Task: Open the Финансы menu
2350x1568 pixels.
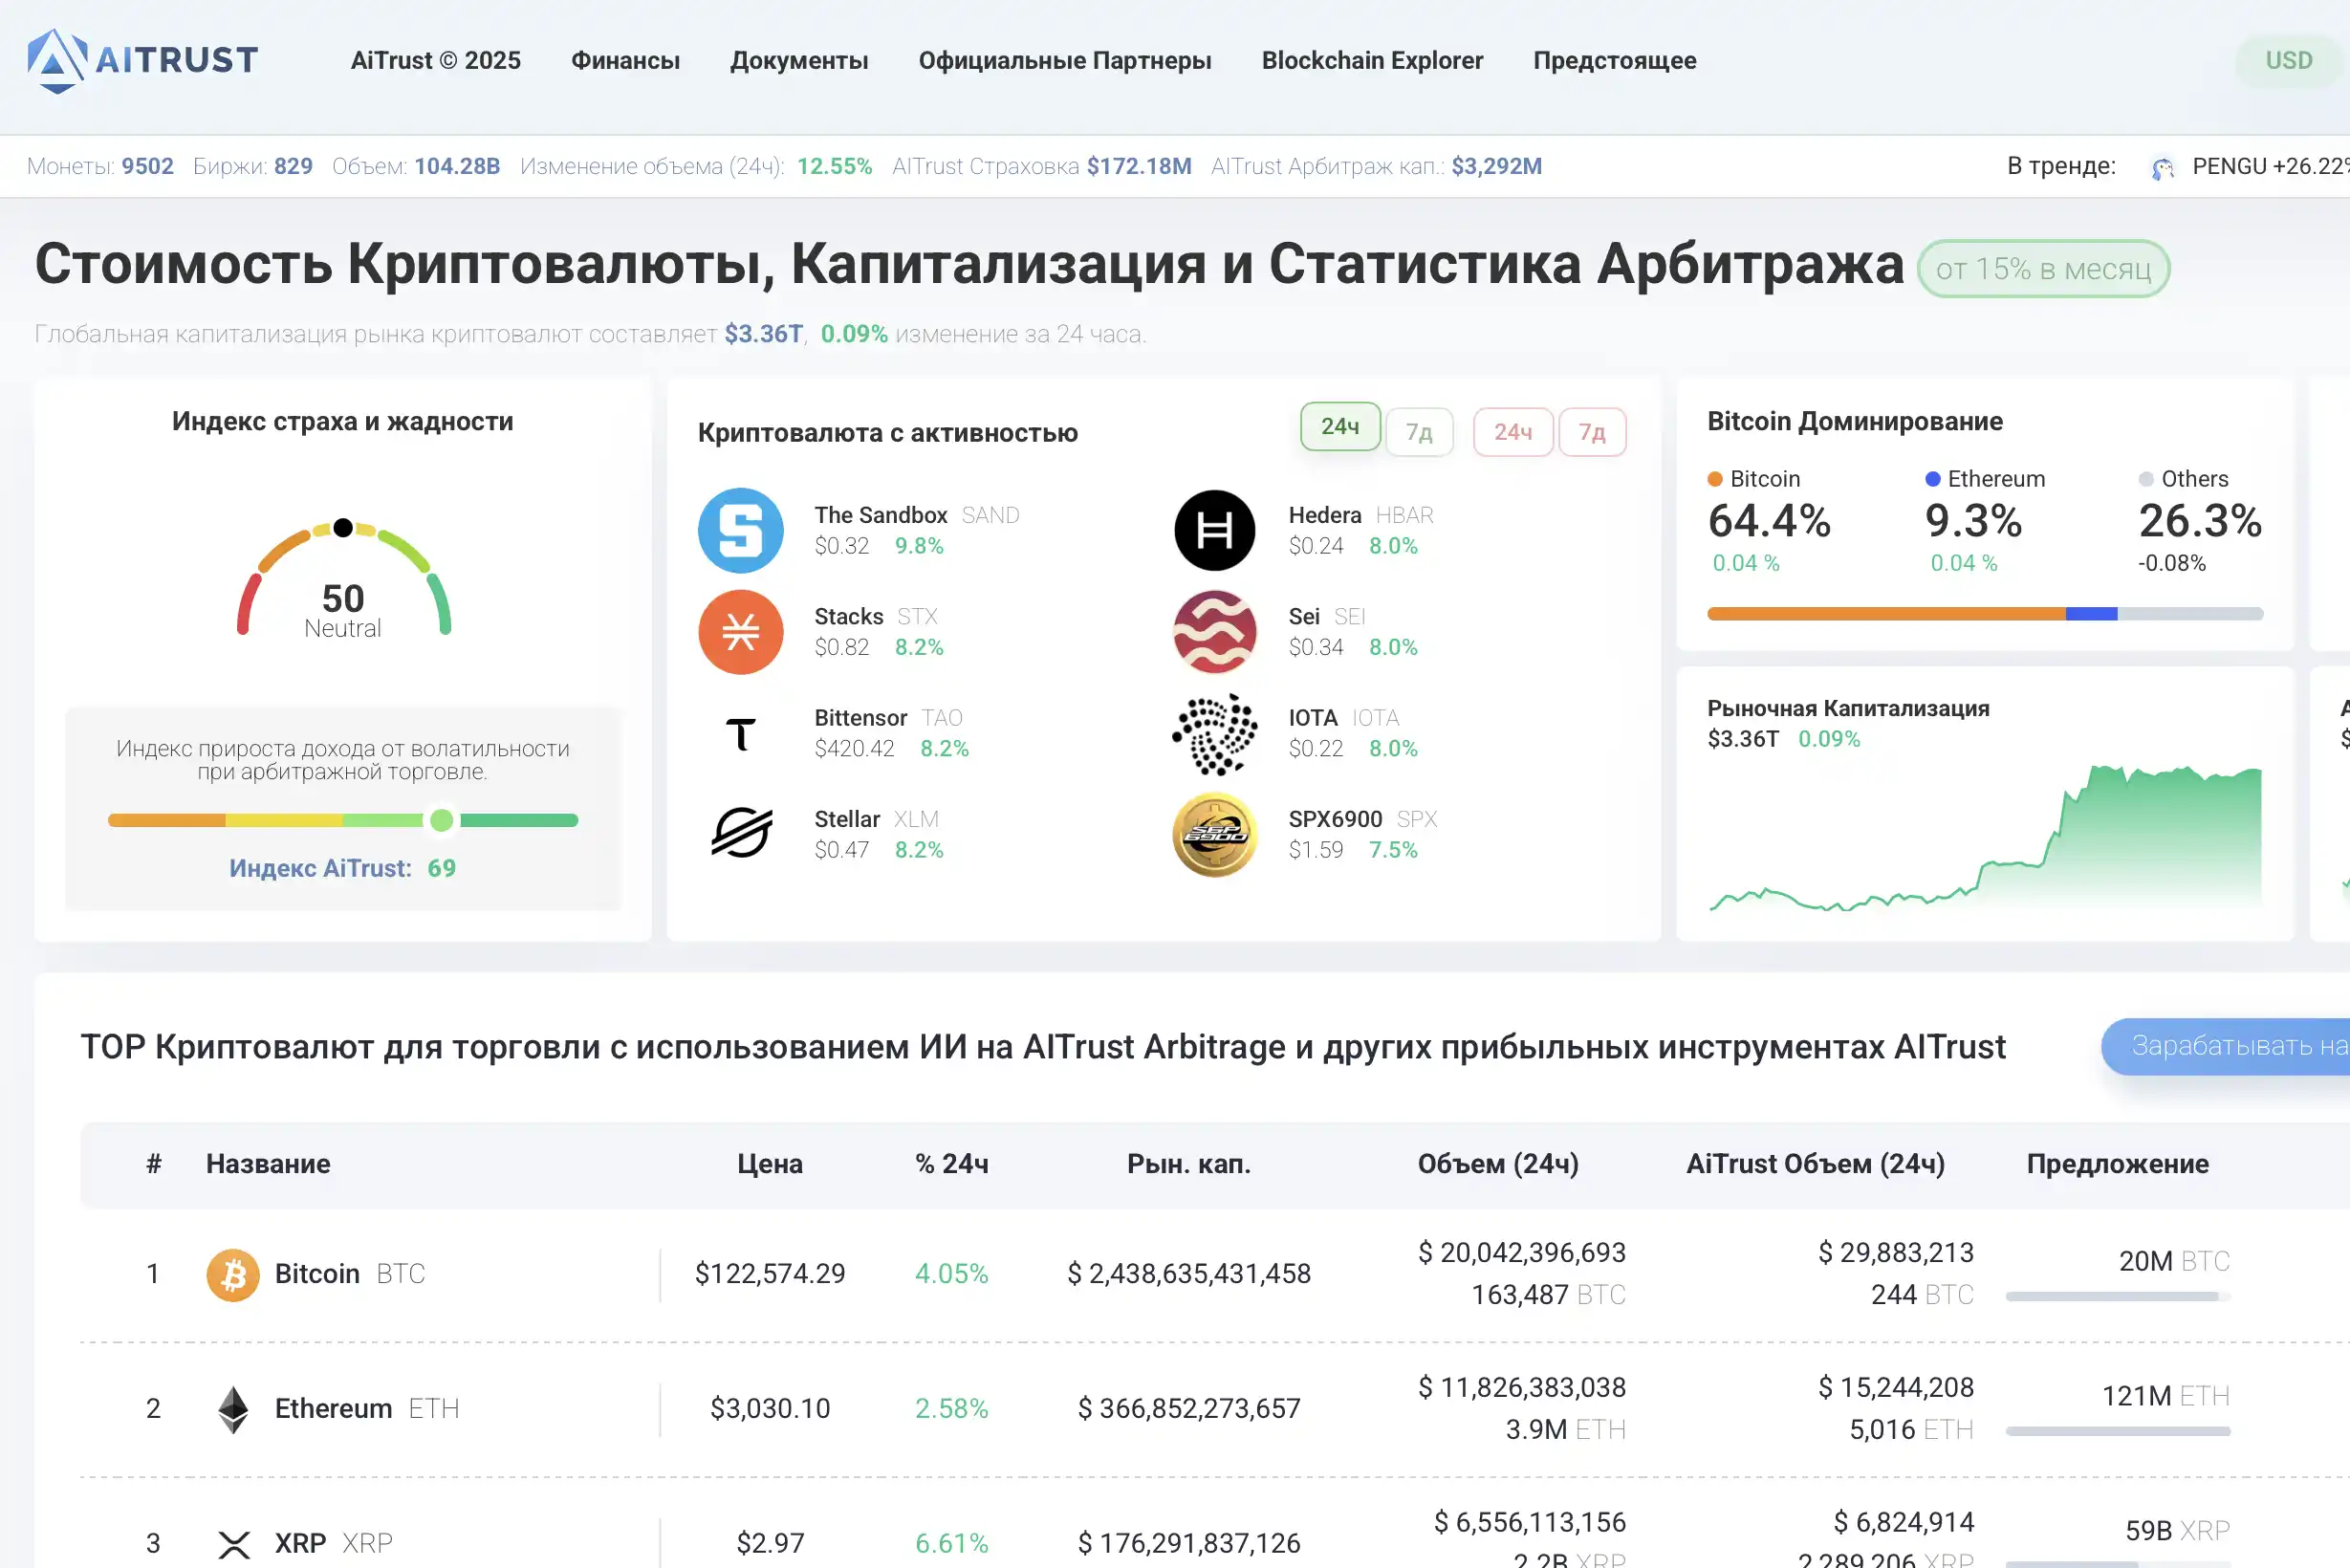Action: [625, 61]
